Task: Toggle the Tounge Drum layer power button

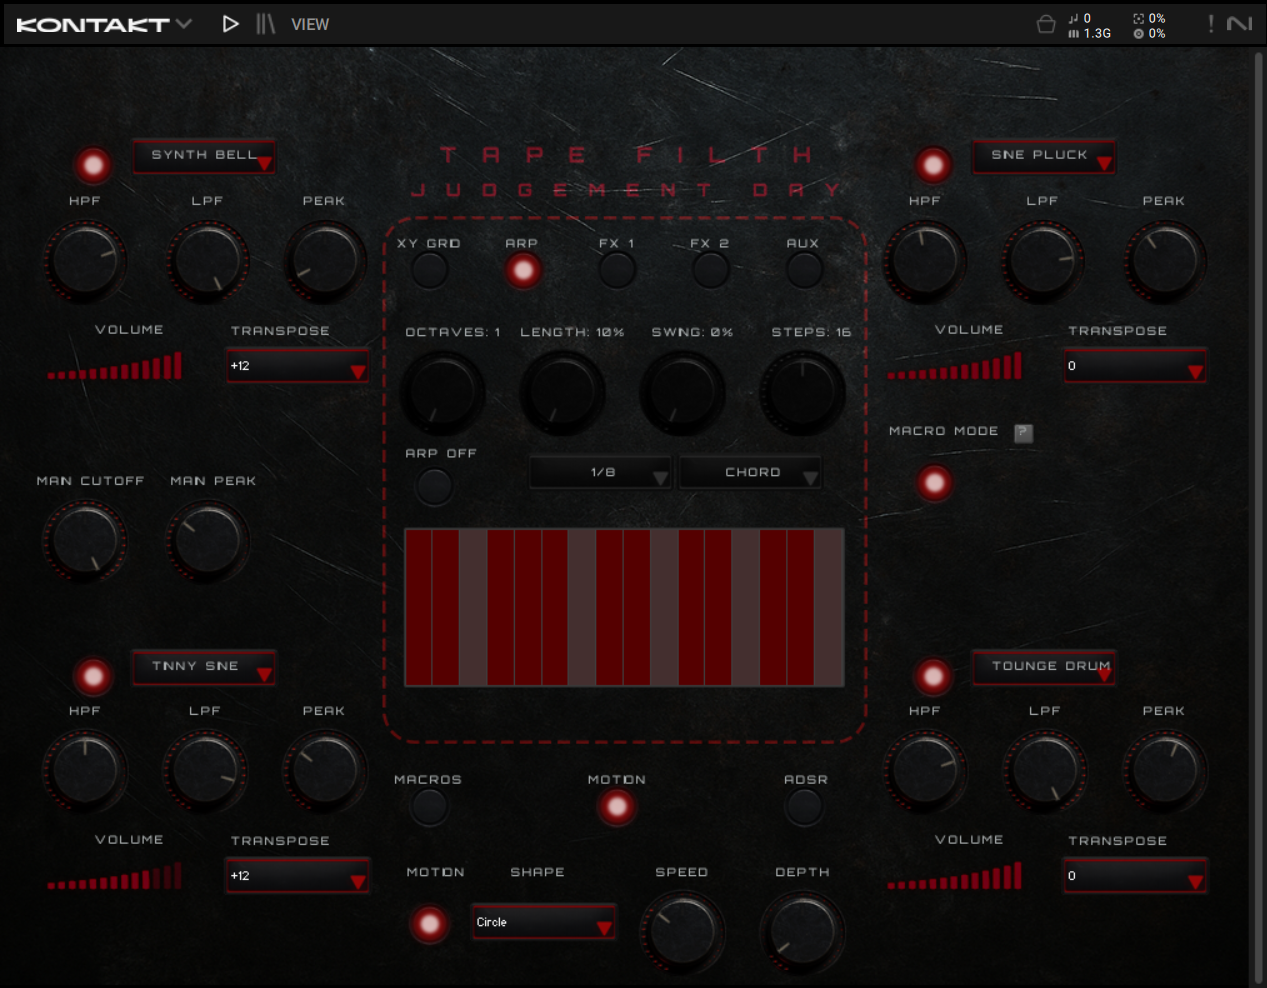Action: pos(933,677)
